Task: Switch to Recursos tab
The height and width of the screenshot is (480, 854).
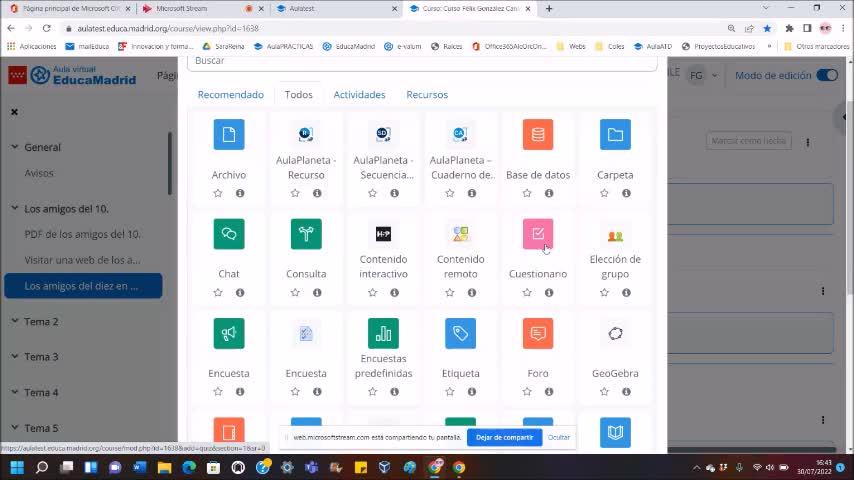Action: (x=427, y=95)
